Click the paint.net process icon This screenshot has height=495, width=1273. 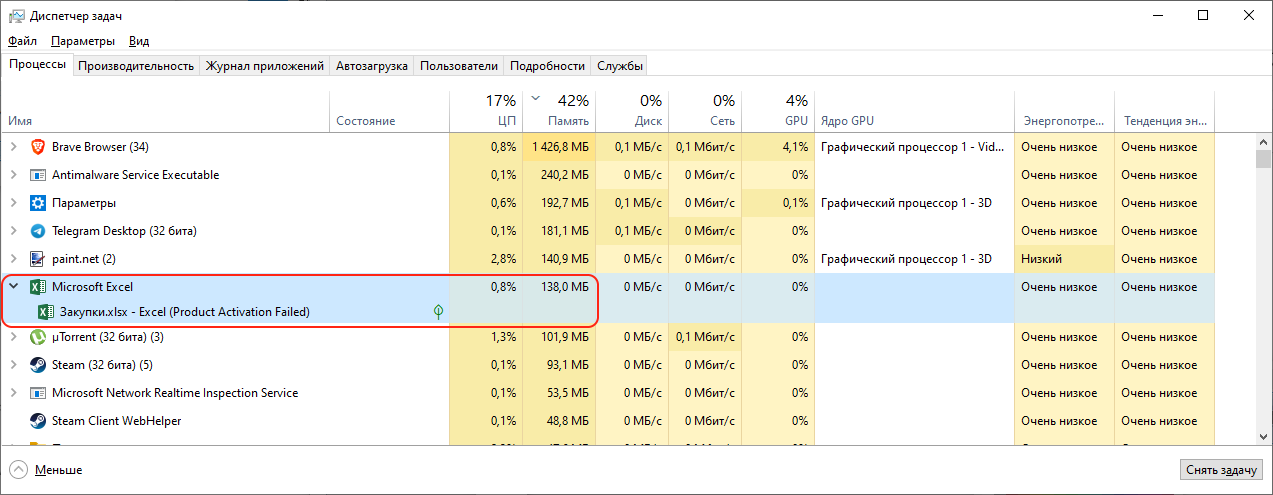point(38,259)
